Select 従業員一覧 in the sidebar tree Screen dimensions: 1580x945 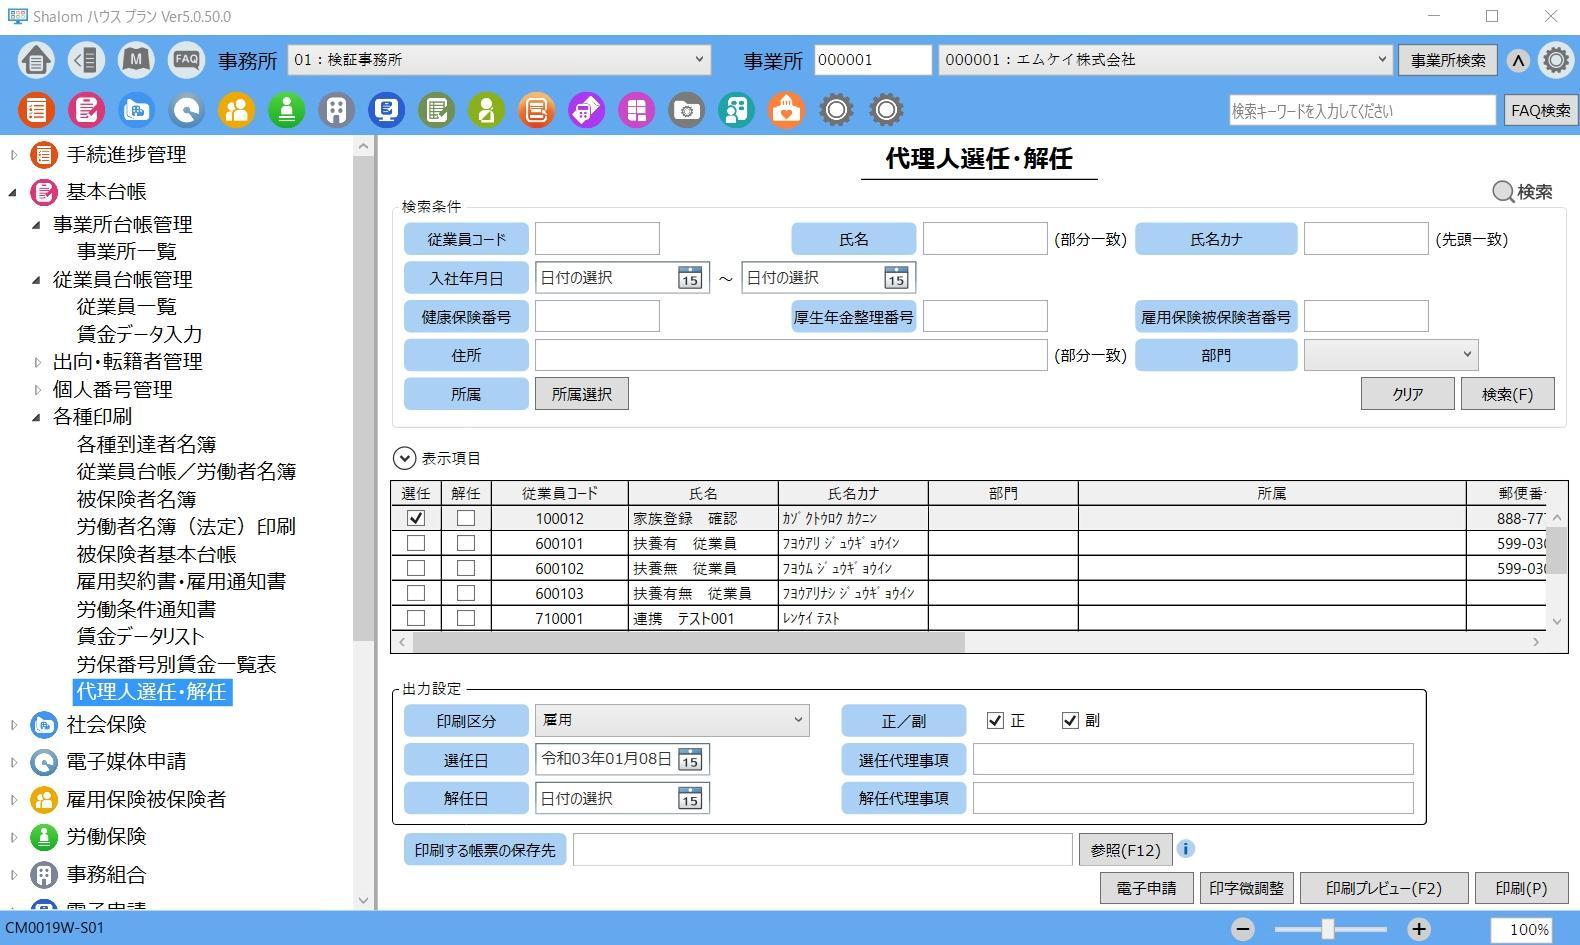coord(126,307)
